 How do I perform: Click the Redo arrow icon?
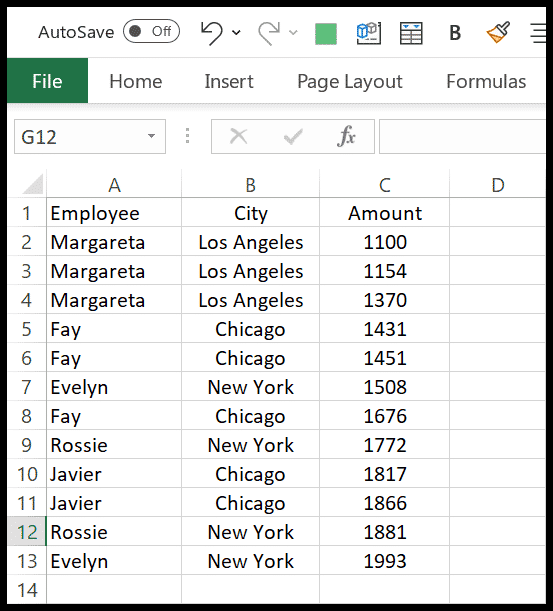click(x=269, y=33)
